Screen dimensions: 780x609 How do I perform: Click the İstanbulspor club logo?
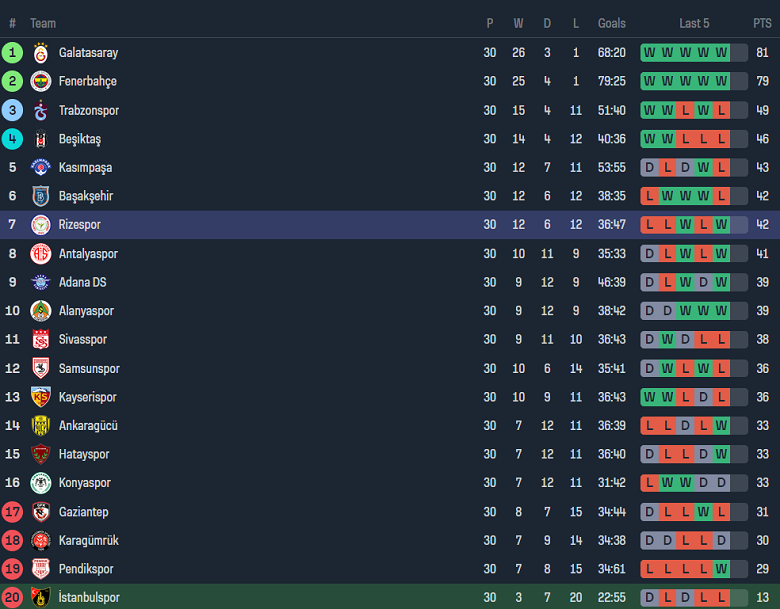click(41, 598)
